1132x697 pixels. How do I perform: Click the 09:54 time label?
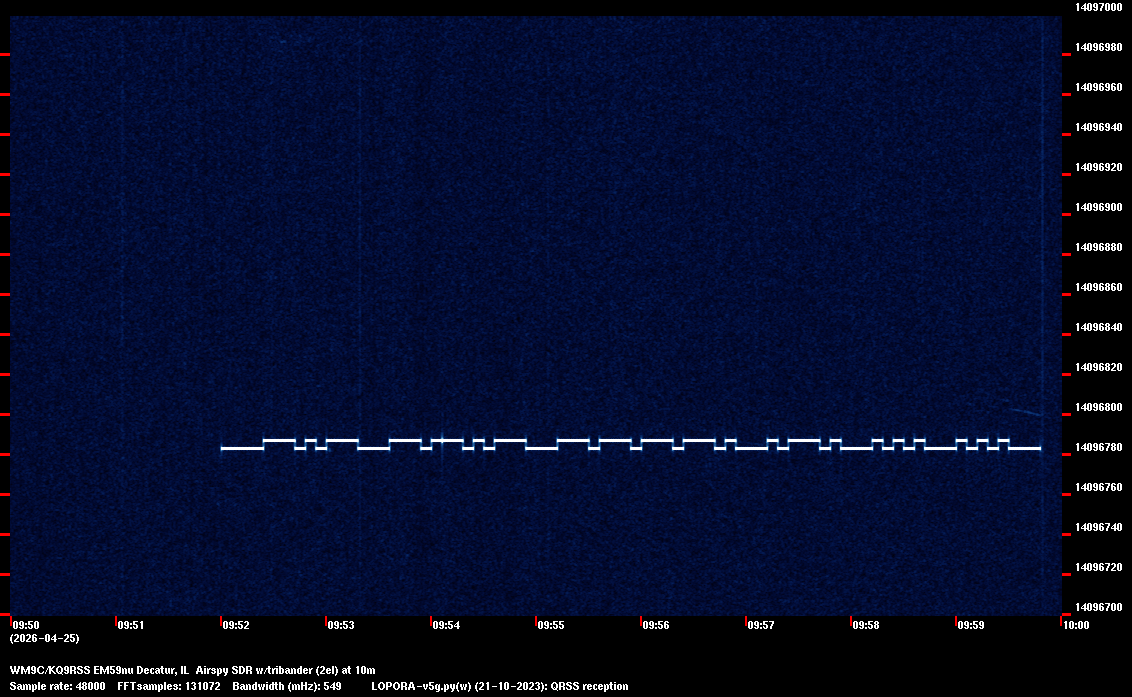pyautogui.click(x=445, y=626)
